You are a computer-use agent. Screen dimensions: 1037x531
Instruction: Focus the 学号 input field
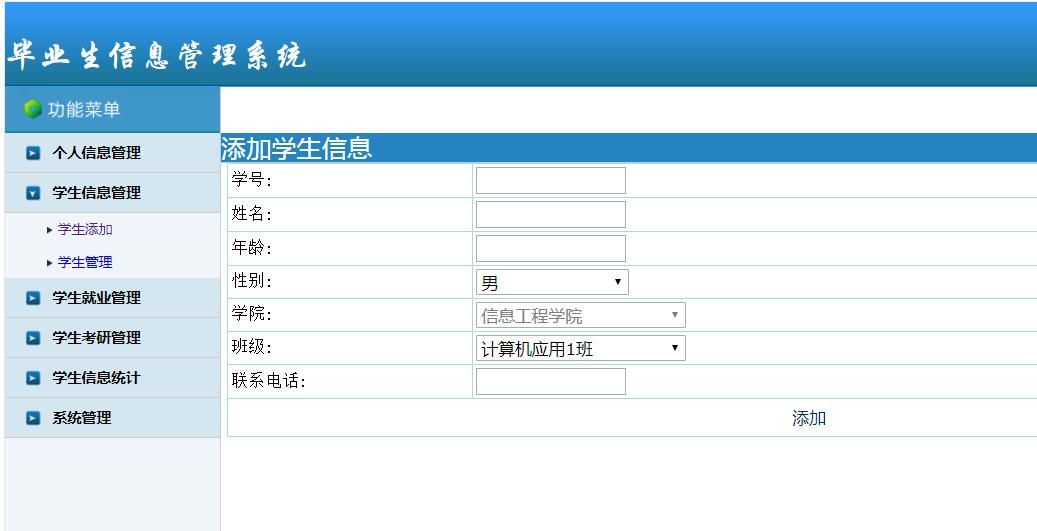pos(551,181)
